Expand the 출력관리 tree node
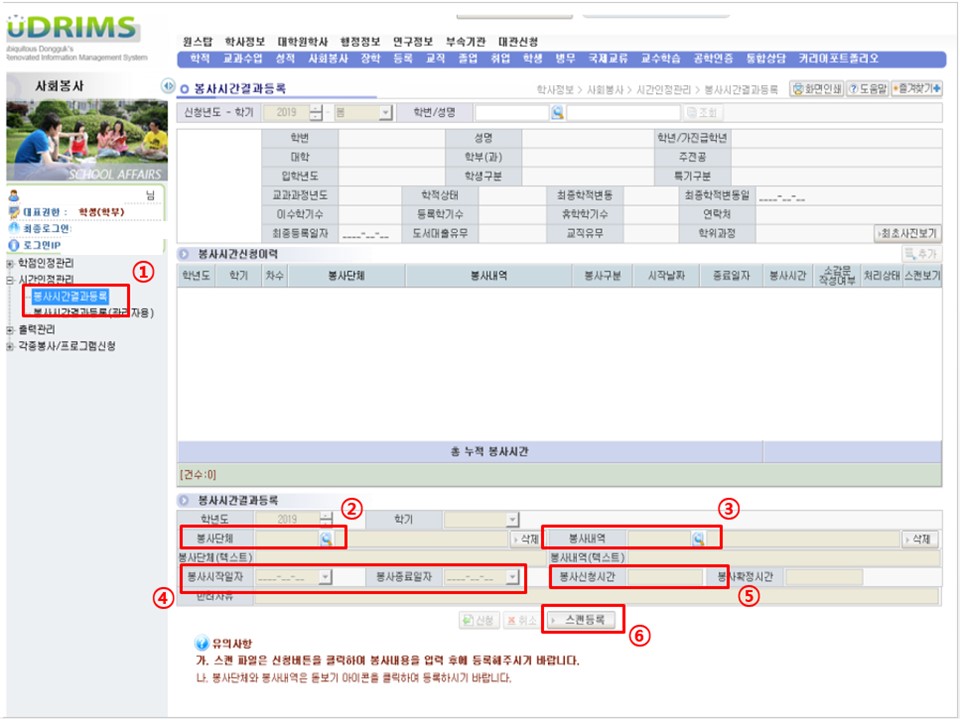This screenshot has height=720, width=960. pyautogui.click(x=10, y=329)
